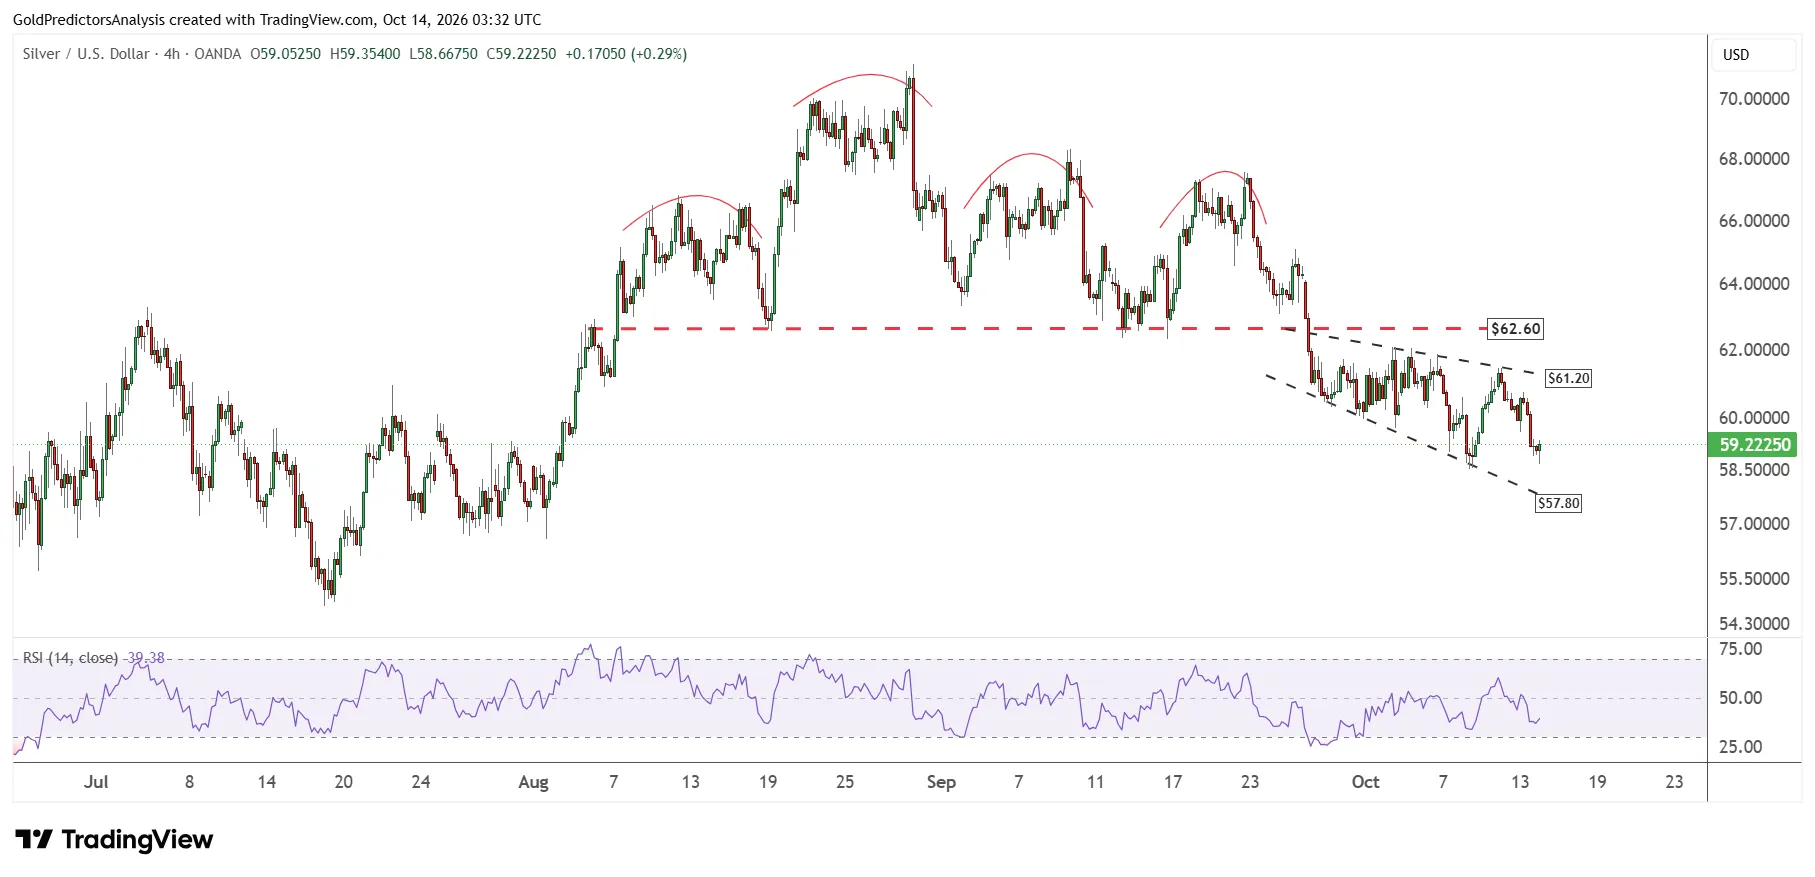Click the 60.00000 price axis label
Viewport: 1815px width, 877px height.
[x=1754, y=418]
